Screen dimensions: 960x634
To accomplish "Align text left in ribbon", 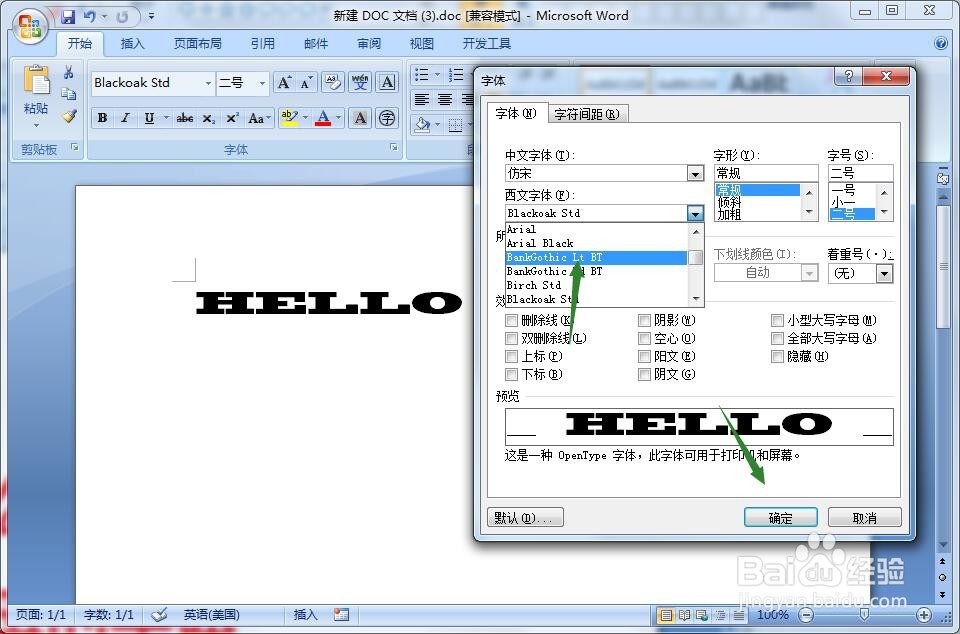I will [x=421, y=100].
